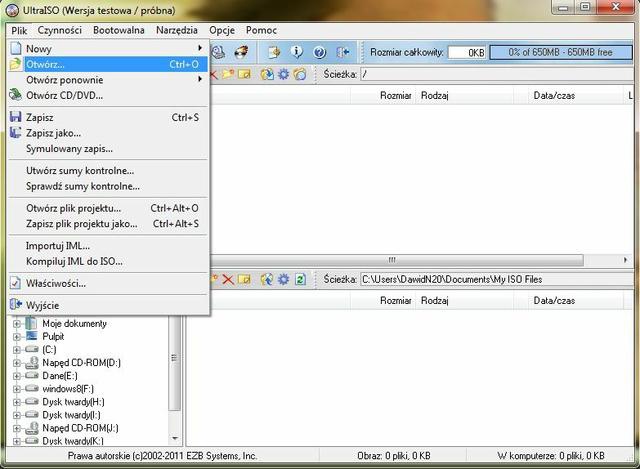Image resolution: width=640 pixels, height=469 pixels.
Task: Click the blank page icon beside Nowy
Action: click(x=16, y=48)
